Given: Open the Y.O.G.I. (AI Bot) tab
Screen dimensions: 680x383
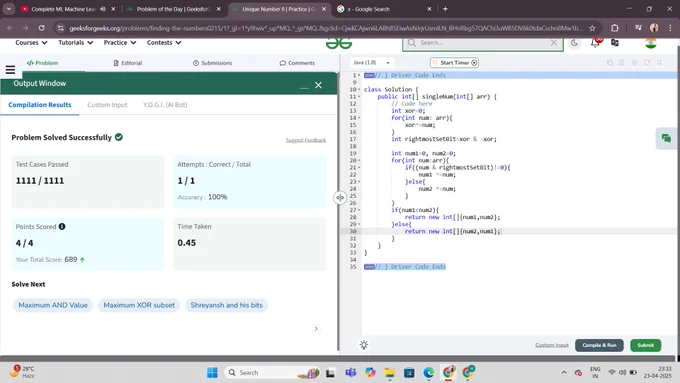Looking at the screenshot, I should (165, 105).
